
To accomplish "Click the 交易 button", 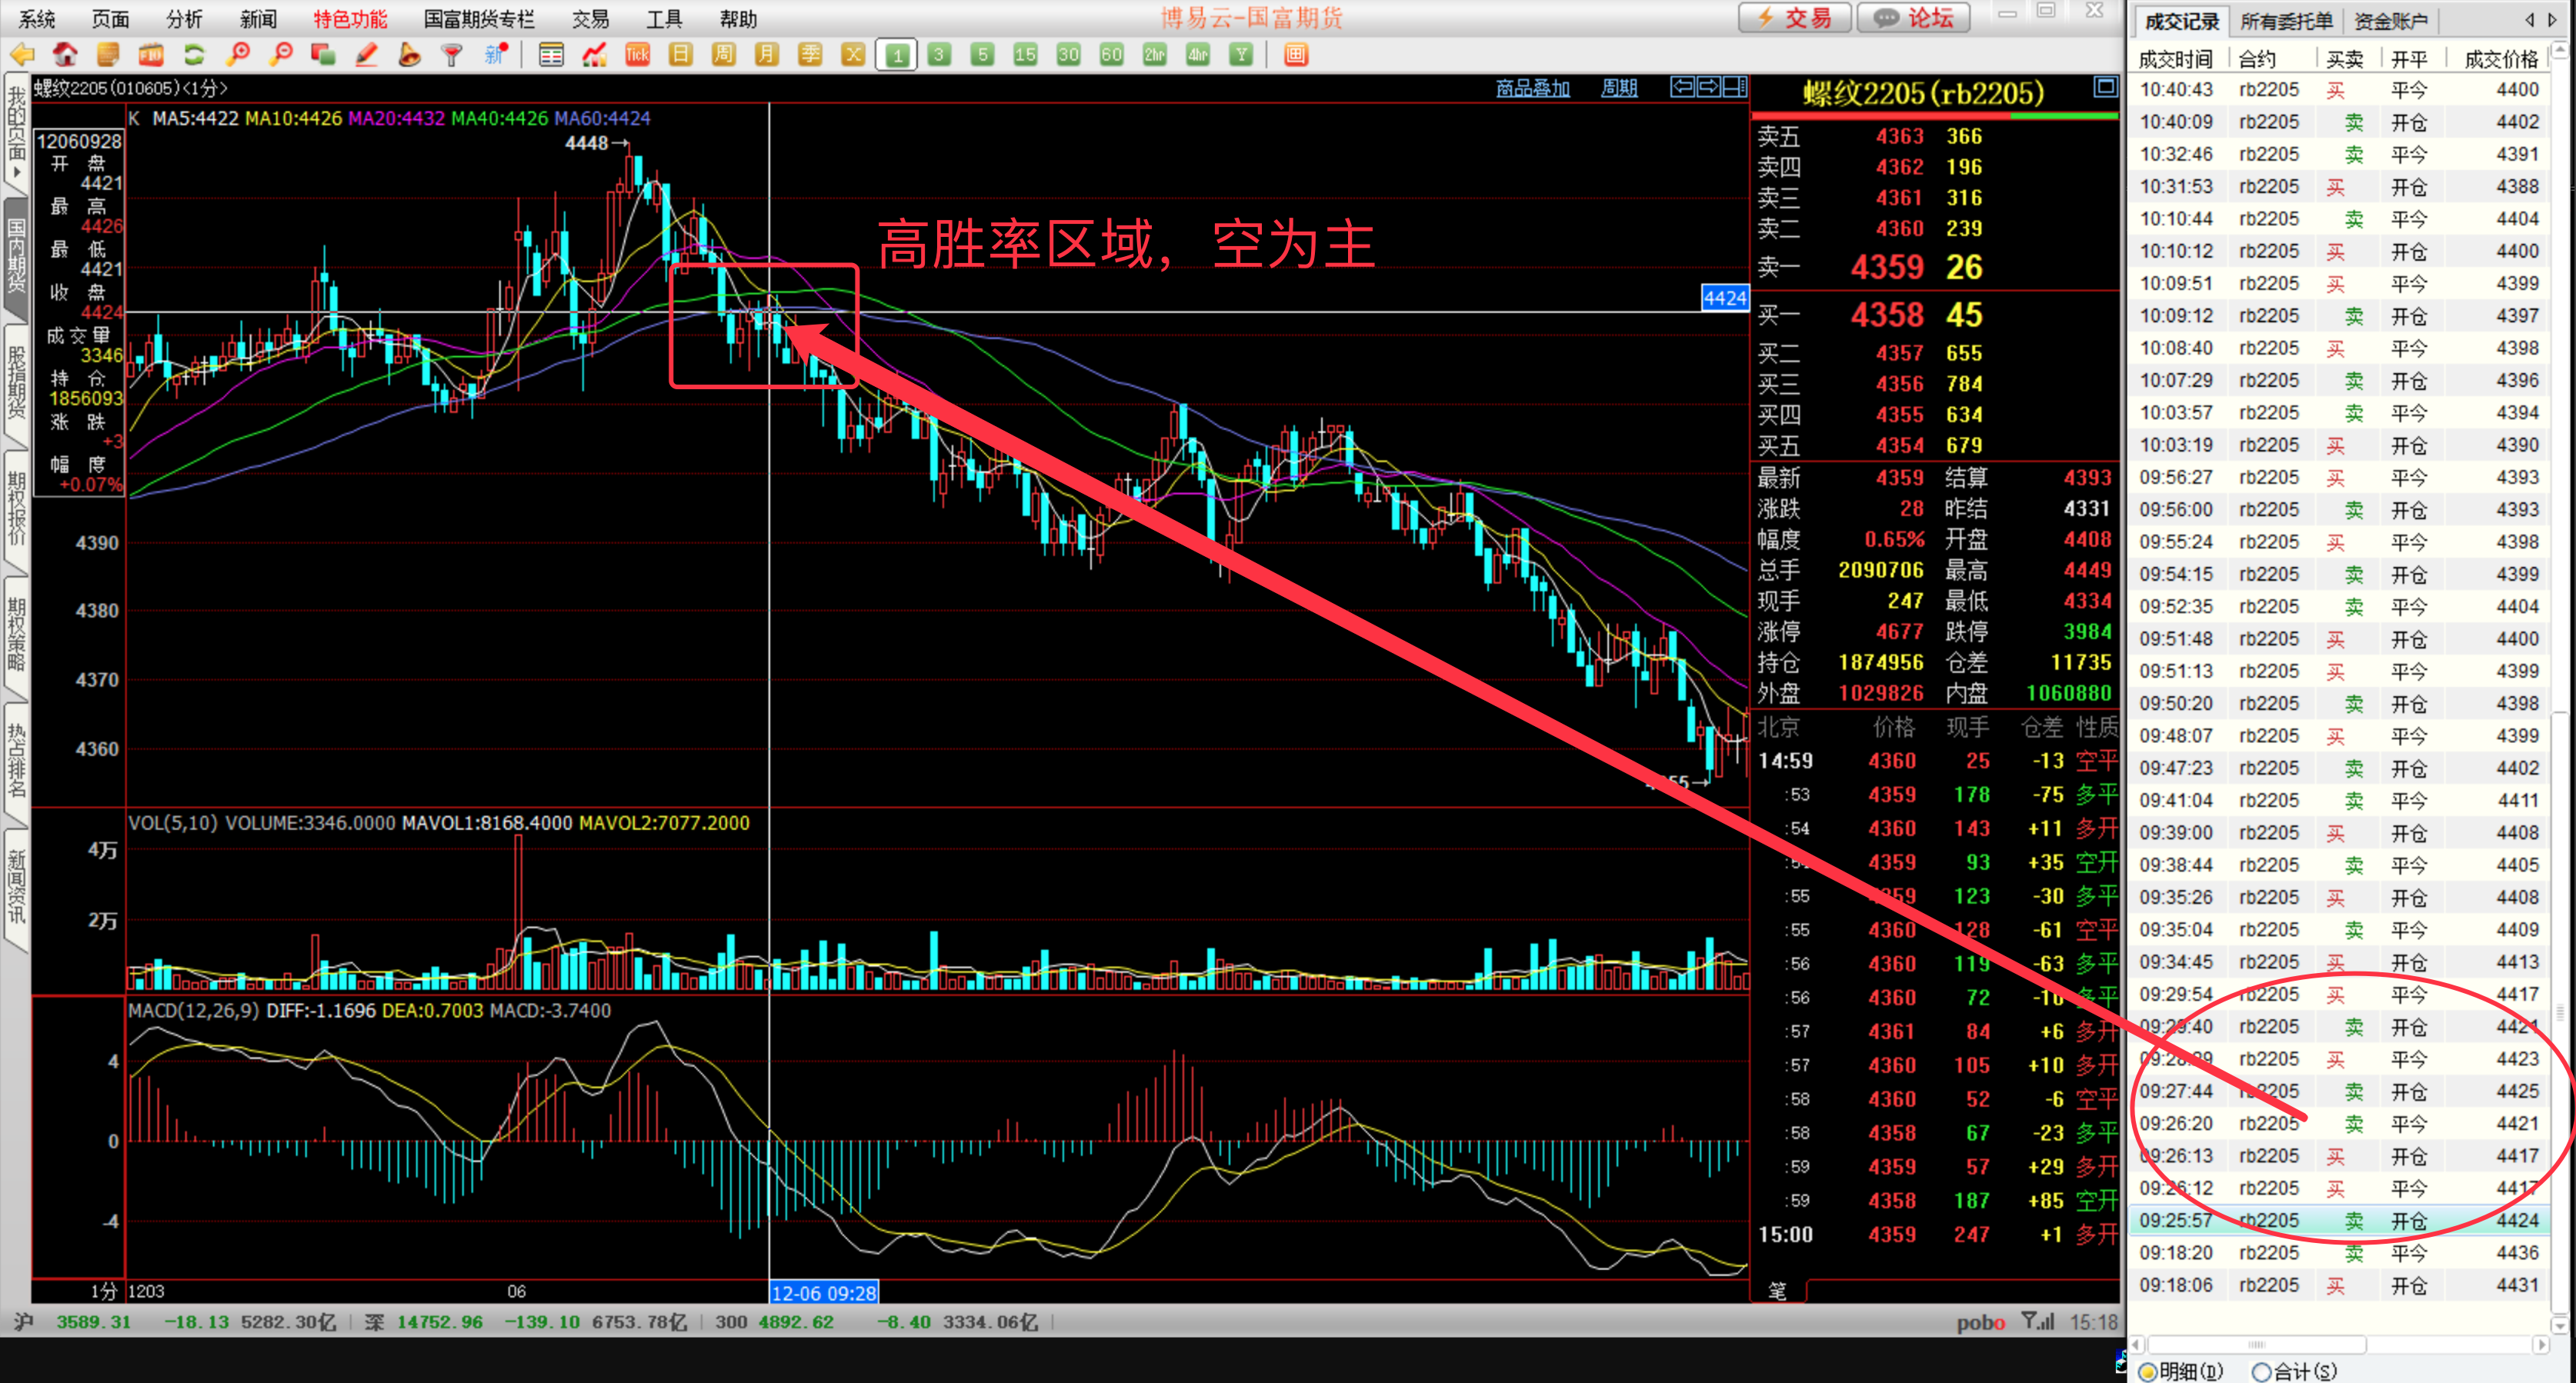I will point(1795,17).
